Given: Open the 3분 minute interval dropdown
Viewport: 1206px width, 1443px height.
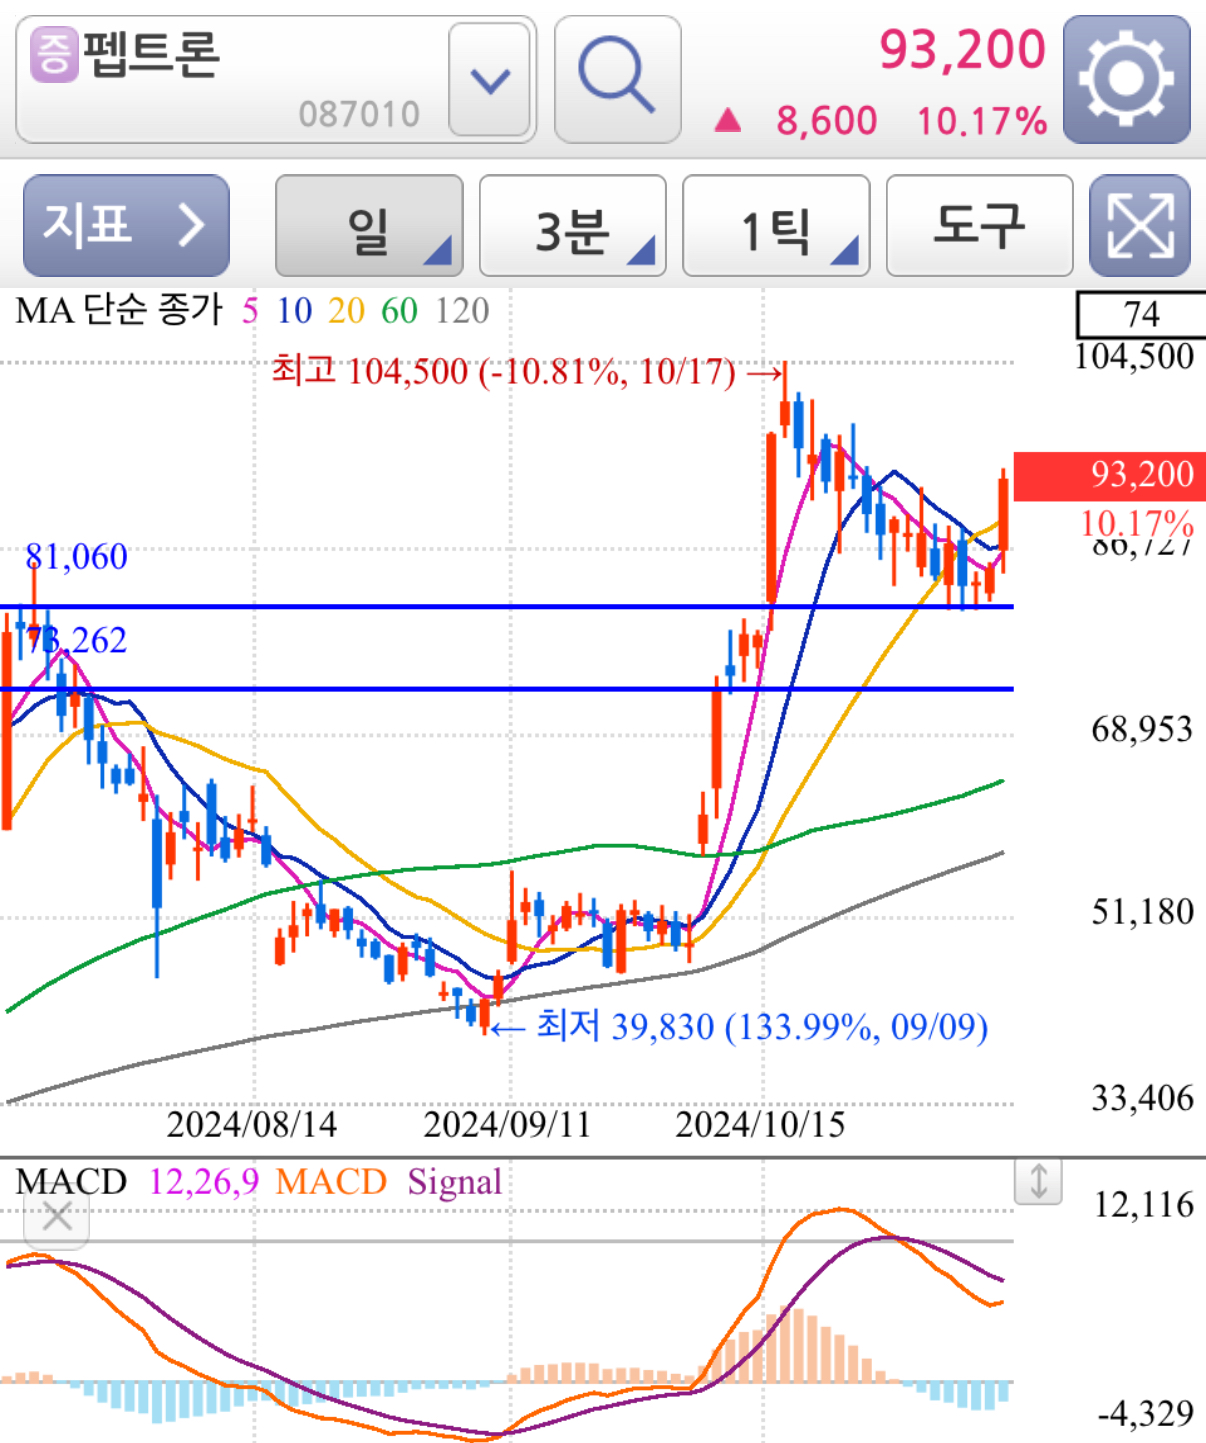Looking at the screenshot, I should (x=573, y=226).
